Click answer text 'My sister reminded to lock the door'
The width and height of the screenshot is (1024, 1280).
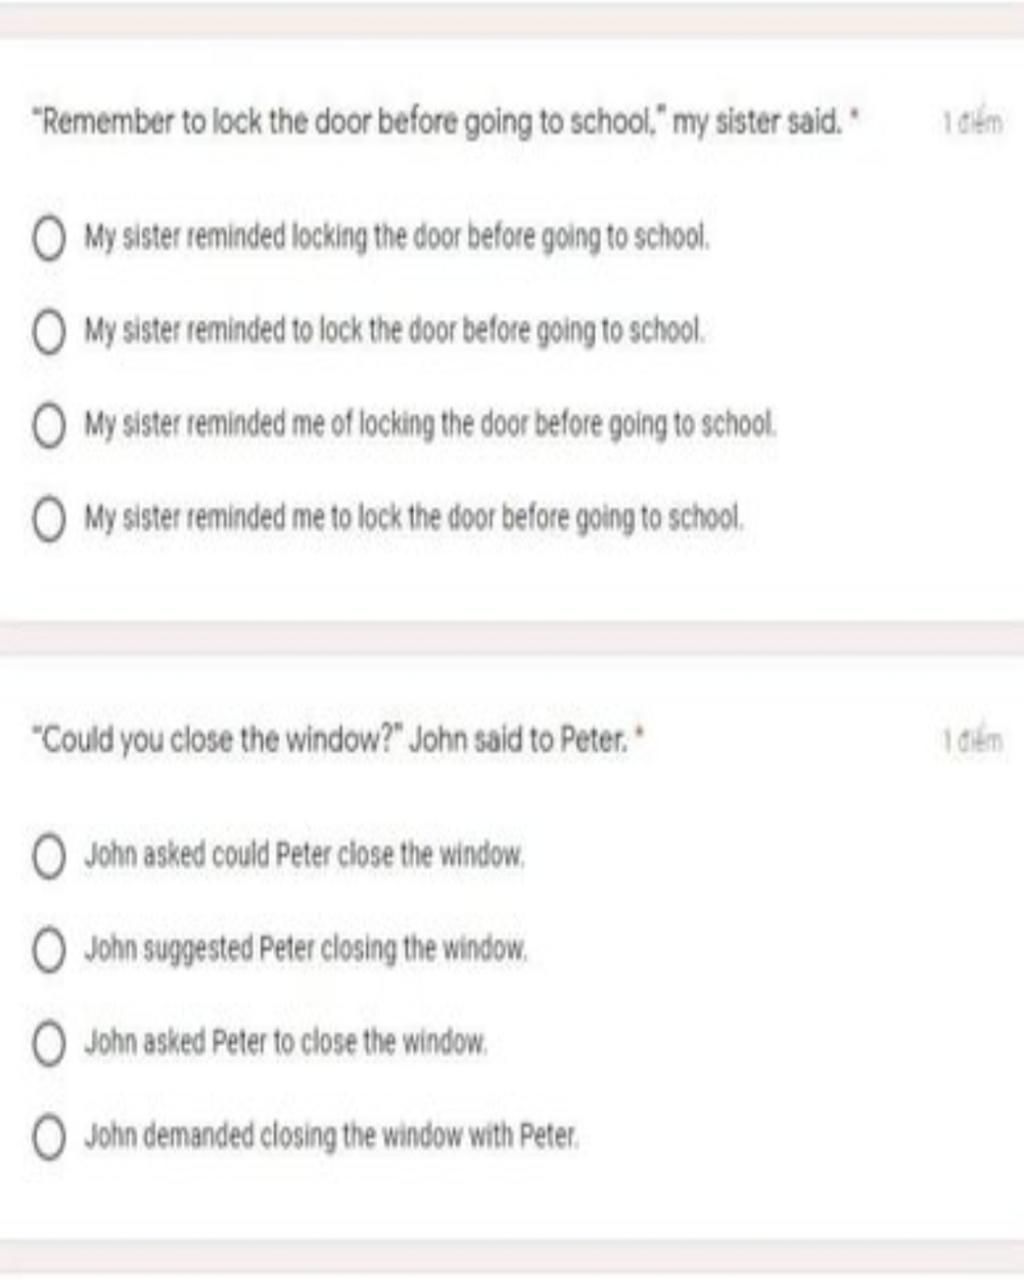394,331
